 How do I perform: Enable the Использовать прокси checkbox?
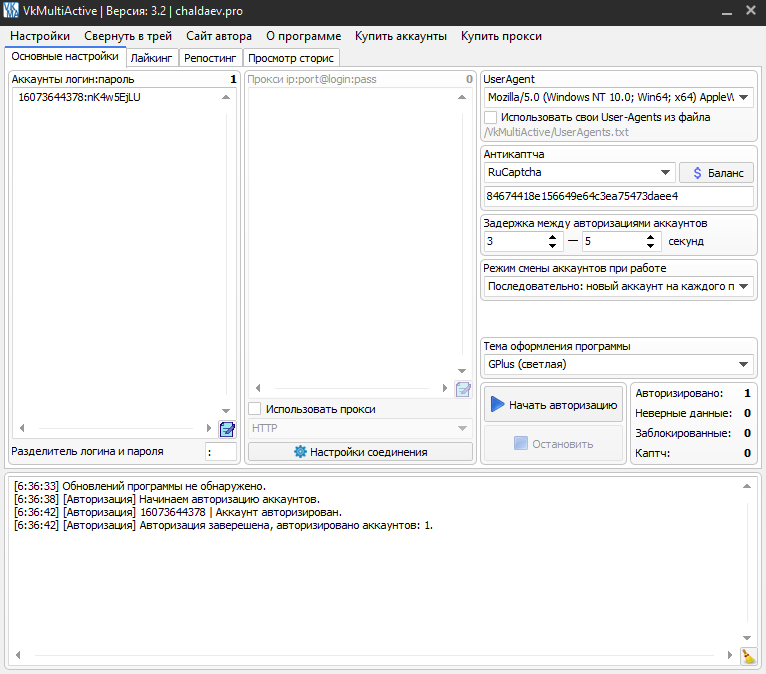[x=255, y=409]
